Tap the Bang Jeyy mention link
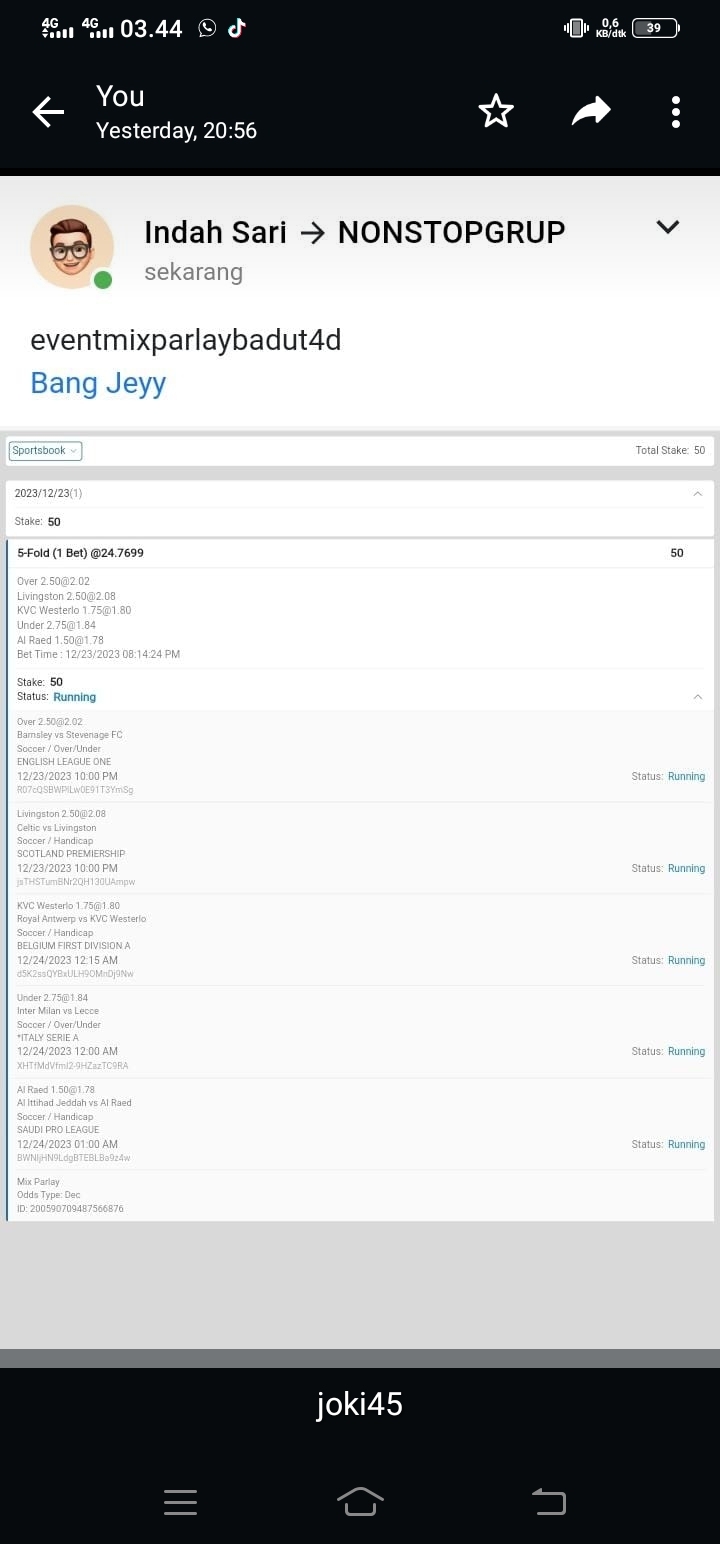This screenshot has width=720, height=1544. (x=98, y=383)
